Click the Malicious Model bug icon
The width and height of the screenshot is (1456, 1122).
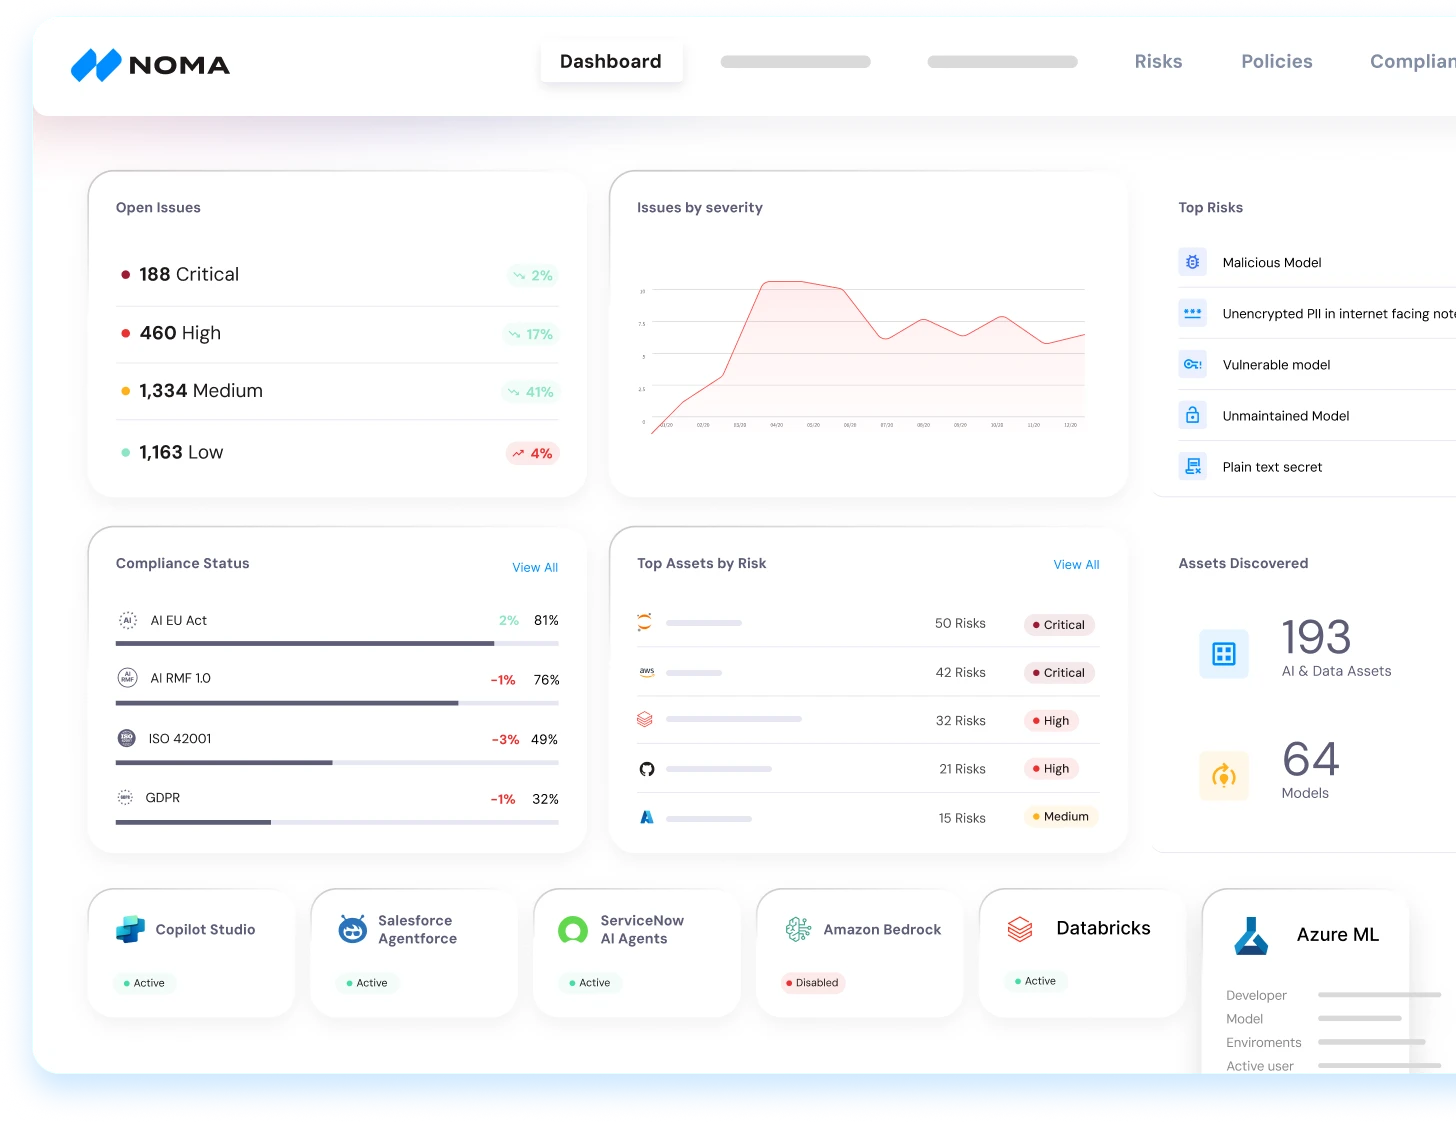pos(1192,262)
